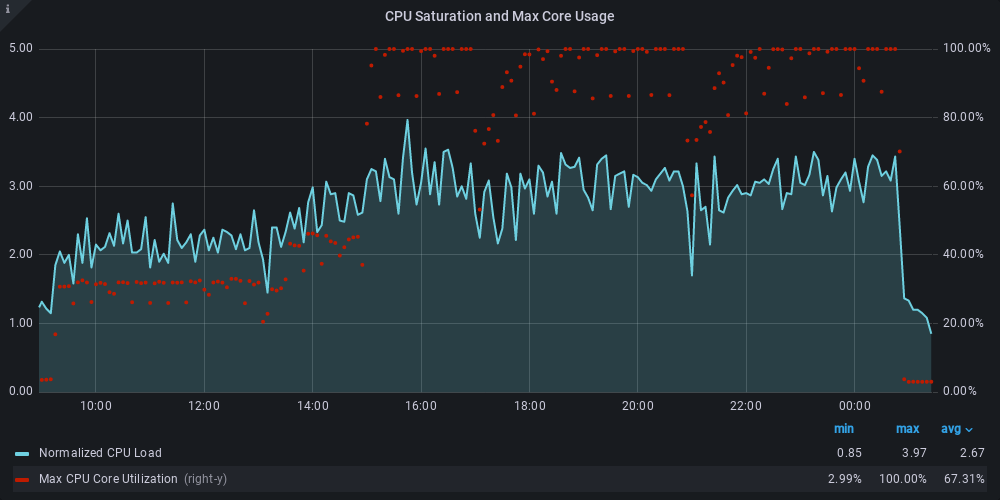Click the sharp cyan dip near 21:00
This screenshot has width=1000, height=500.
(692, 274)
